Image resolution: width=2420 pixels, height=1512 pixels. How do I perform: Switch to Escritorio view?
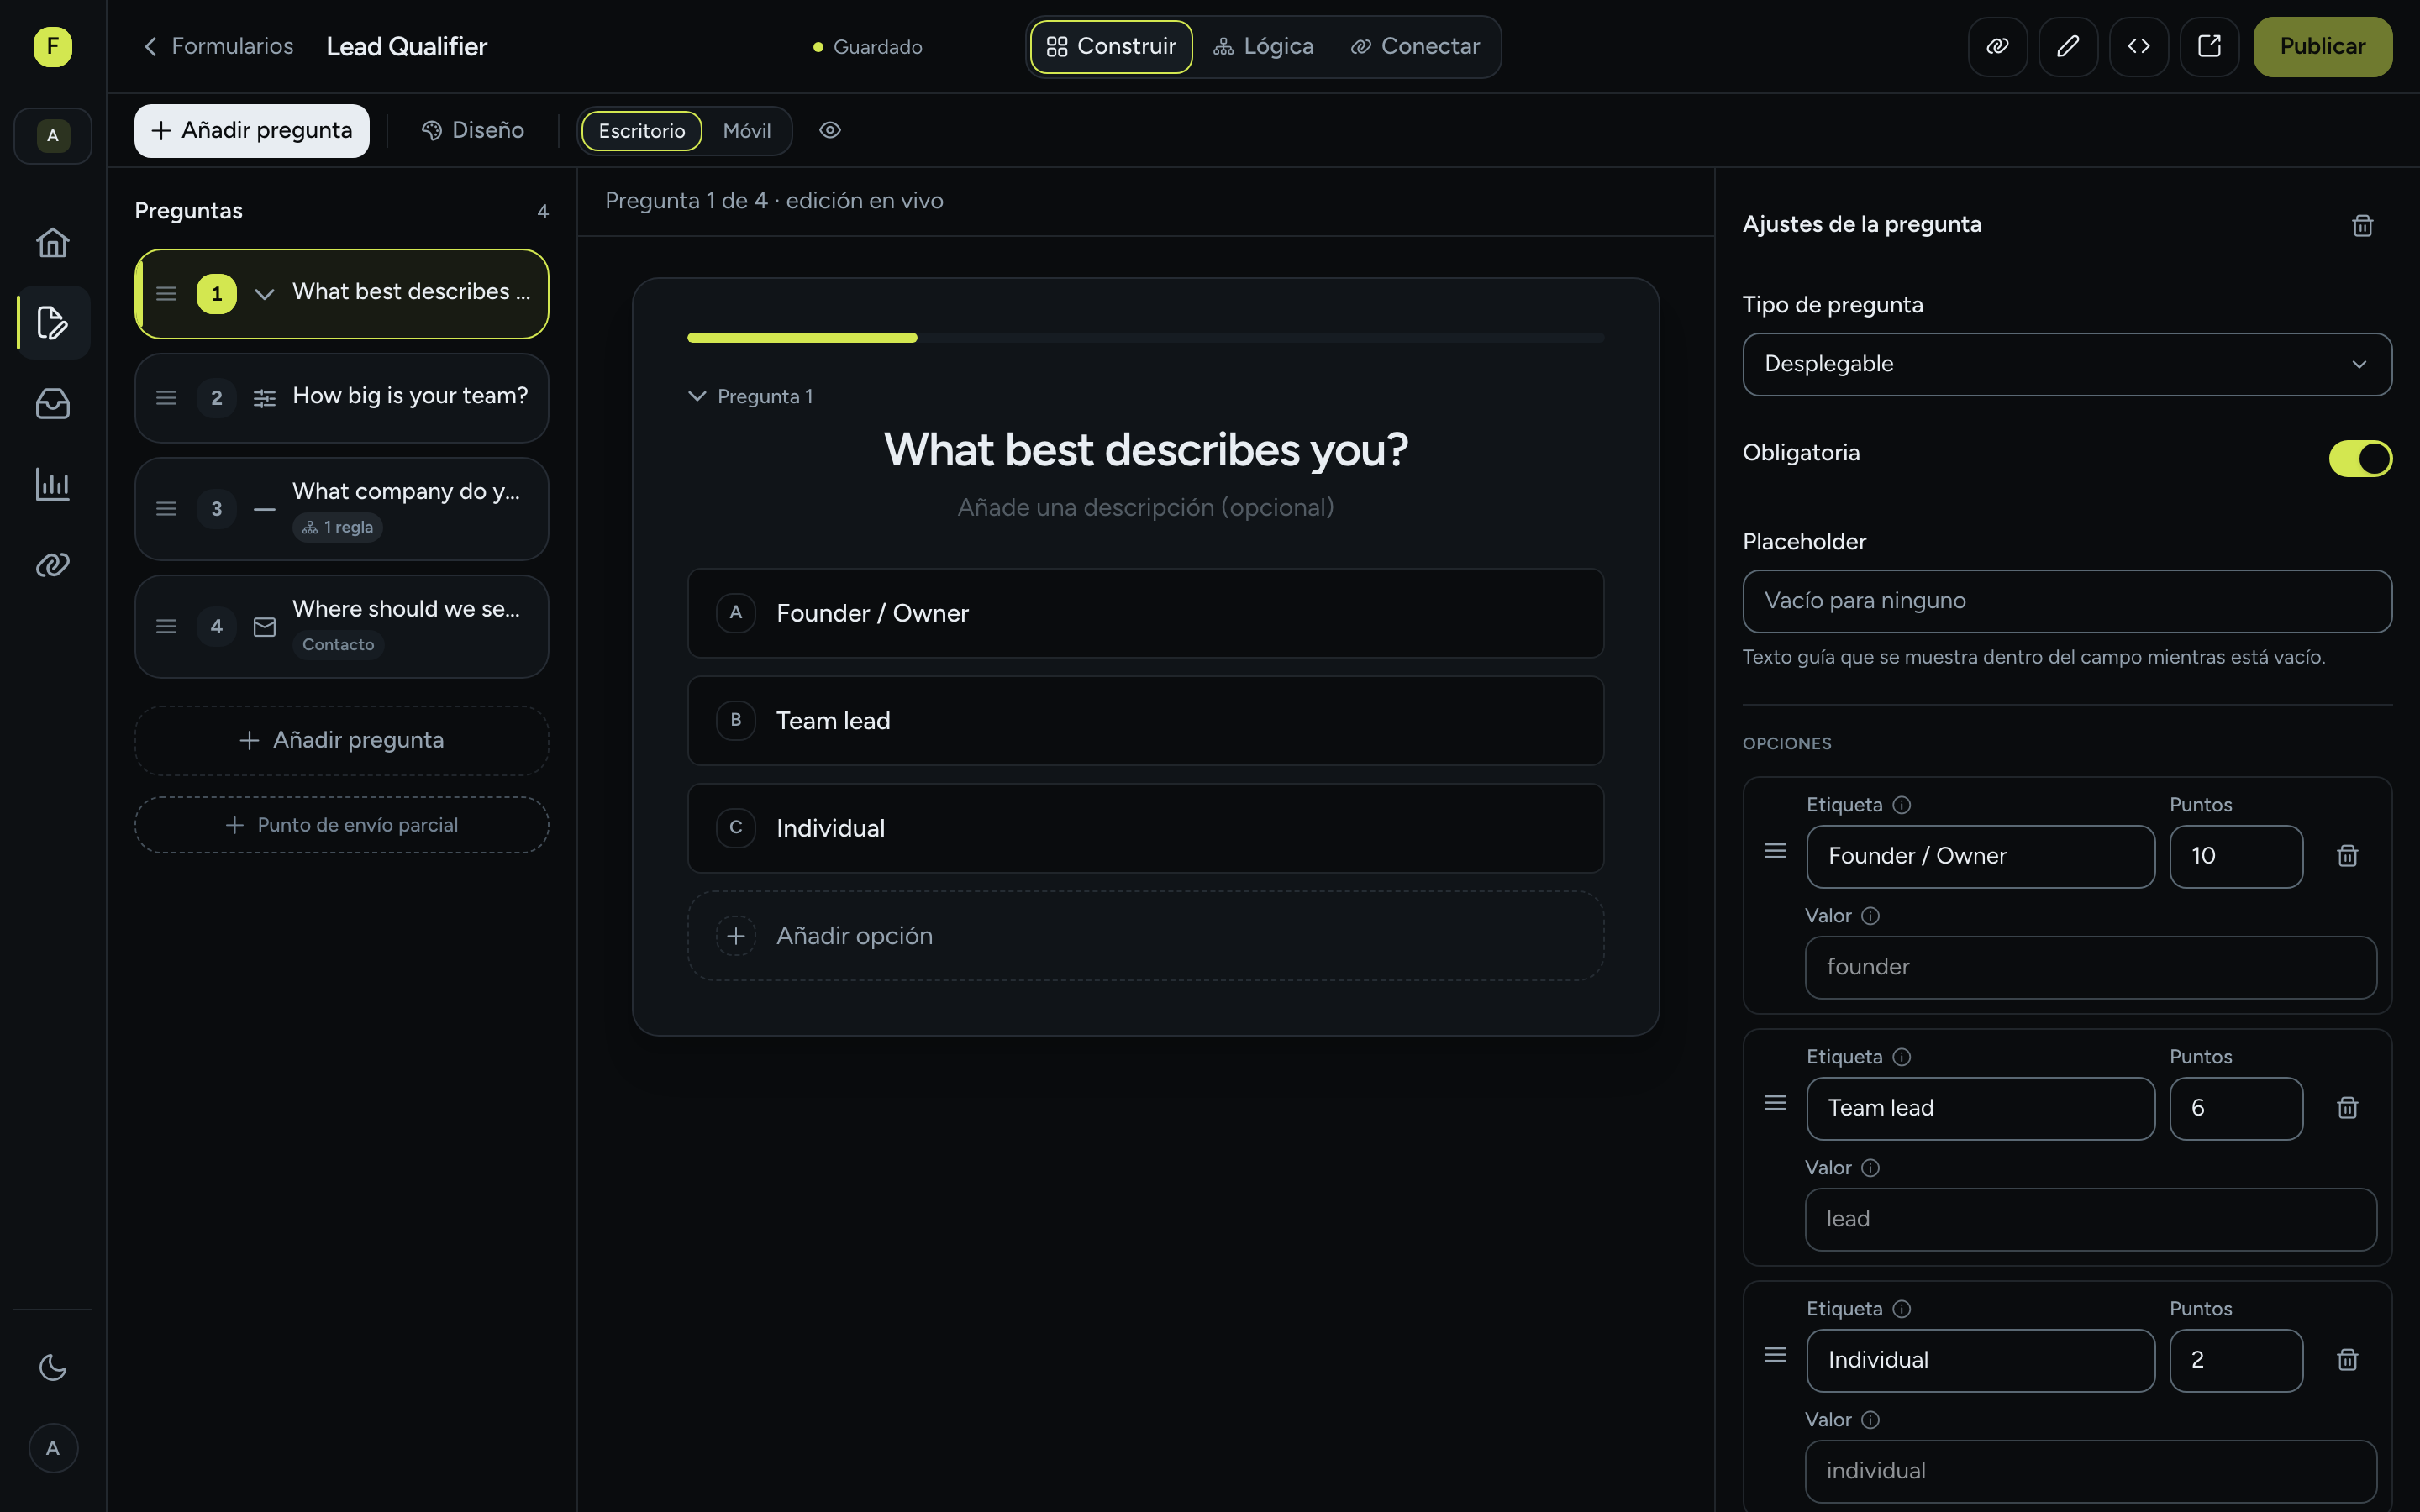(x=641, y=131)
